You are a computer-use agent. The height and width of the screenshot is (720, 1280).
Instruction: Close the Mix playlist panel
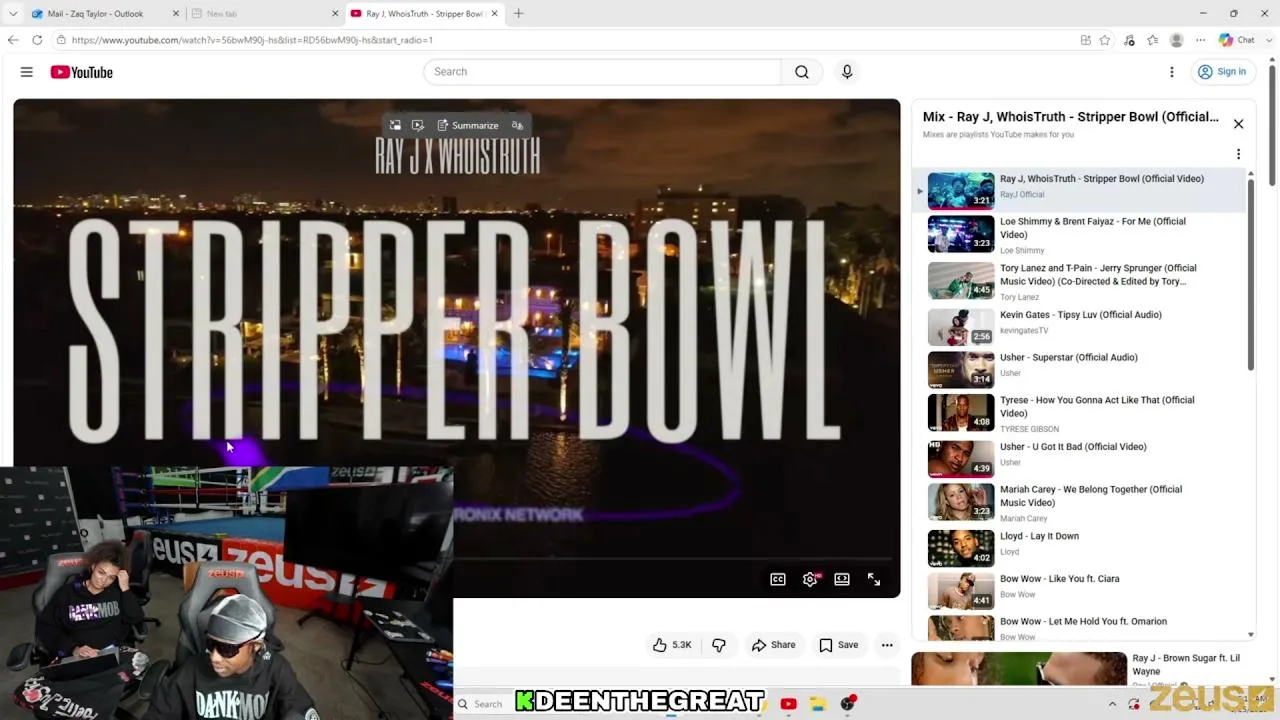point(1238,124)
